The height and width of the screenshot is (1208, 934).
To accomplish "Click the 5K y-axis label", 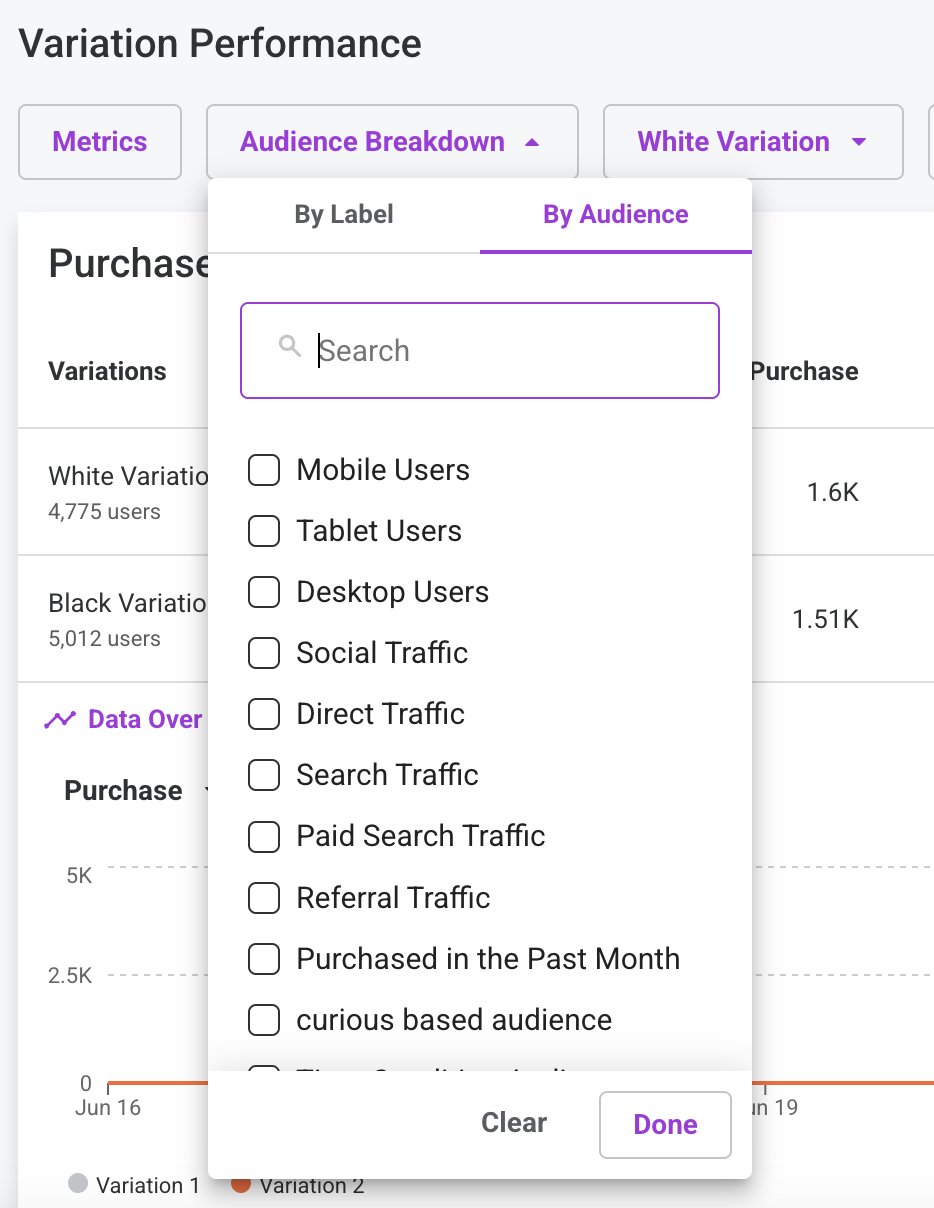I will [80, 876].
